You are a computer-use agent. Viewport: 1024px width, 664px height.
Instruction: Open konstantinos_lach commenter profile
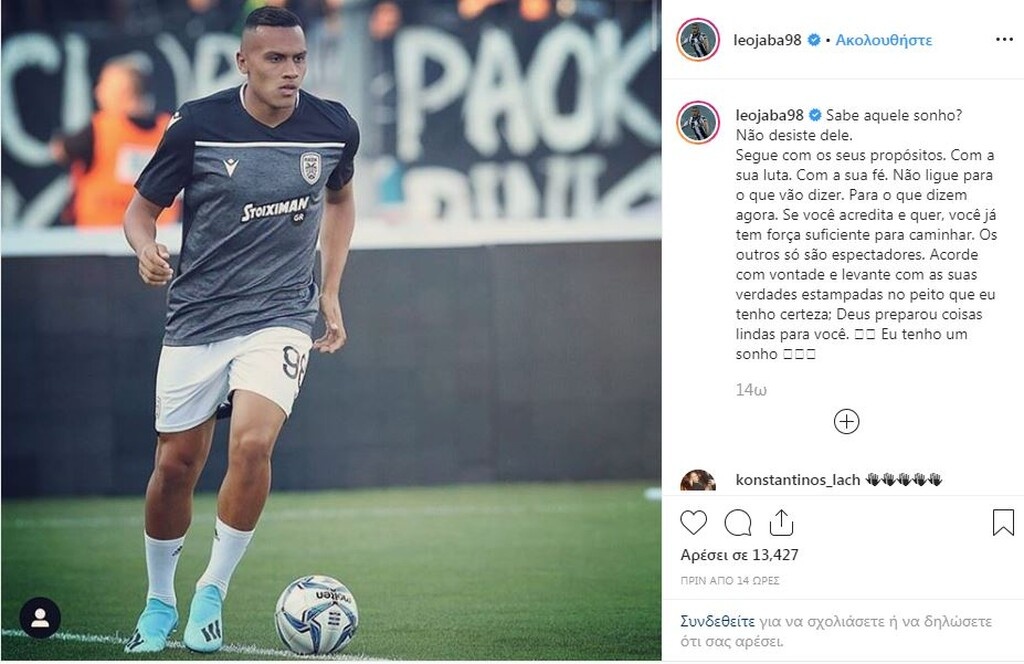(x=797, y=480)
